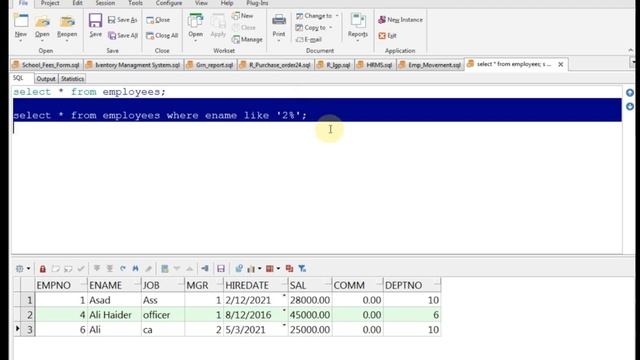Click the Save floppy disk icon
The image size is (640, 360).
coord(96,21)
